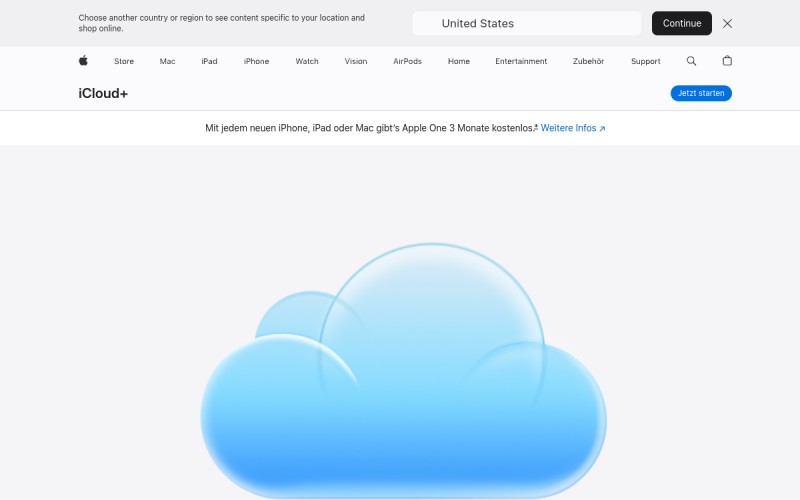Click the Apple logo home icon
The image size is (800, 500).
[x=83, y=61]
